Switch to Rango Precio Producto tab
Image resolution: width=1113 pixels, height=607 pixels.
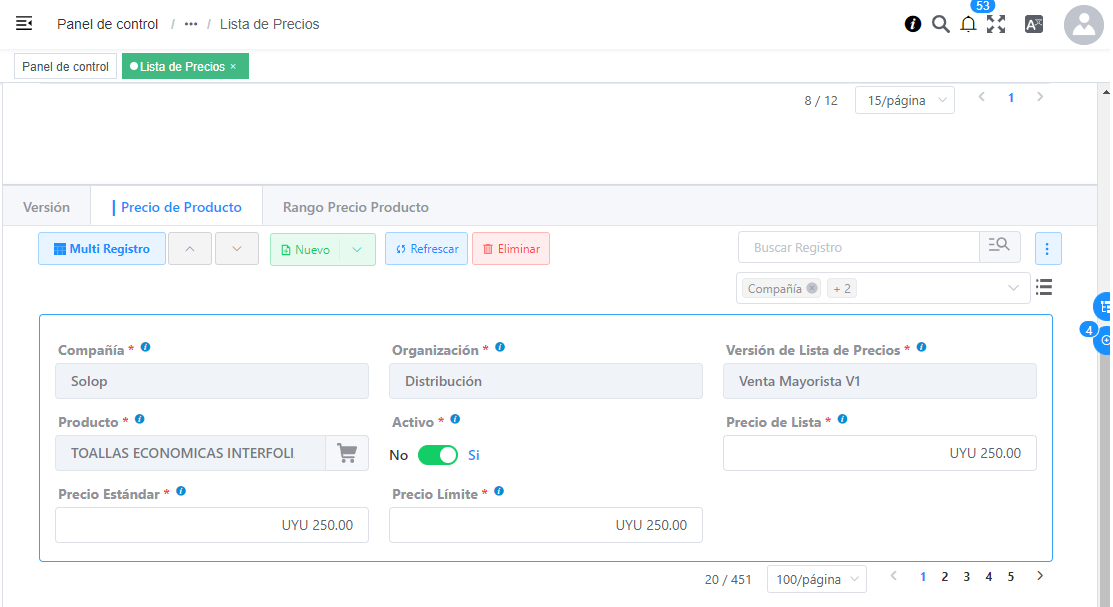355,207
